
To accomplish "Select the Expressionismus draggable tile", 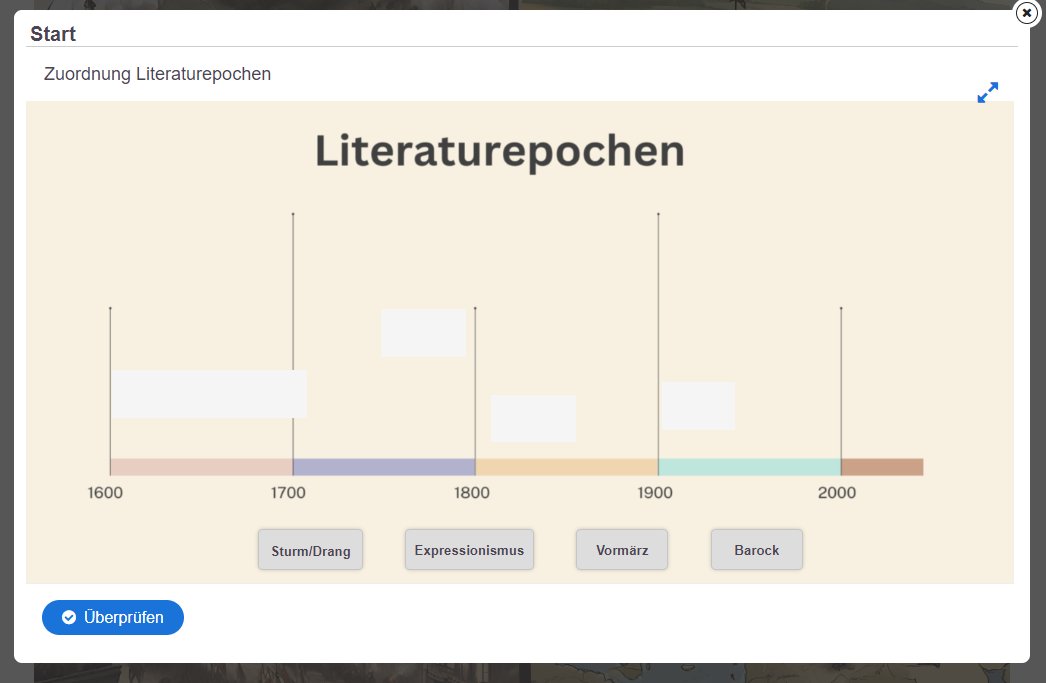I will point(469,549).
